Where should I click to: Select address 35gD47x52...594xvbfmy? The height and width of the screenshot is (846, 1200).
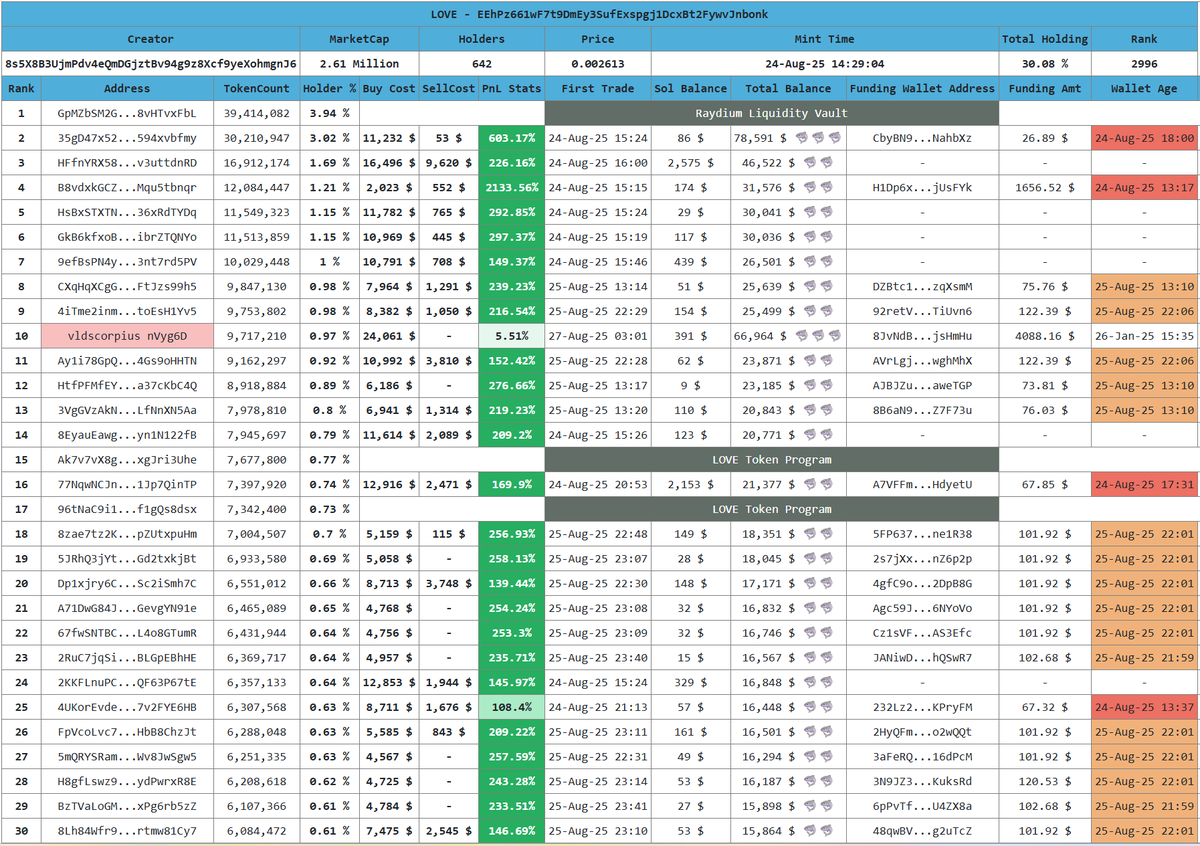pyautogui.click(x=127, y=138)
